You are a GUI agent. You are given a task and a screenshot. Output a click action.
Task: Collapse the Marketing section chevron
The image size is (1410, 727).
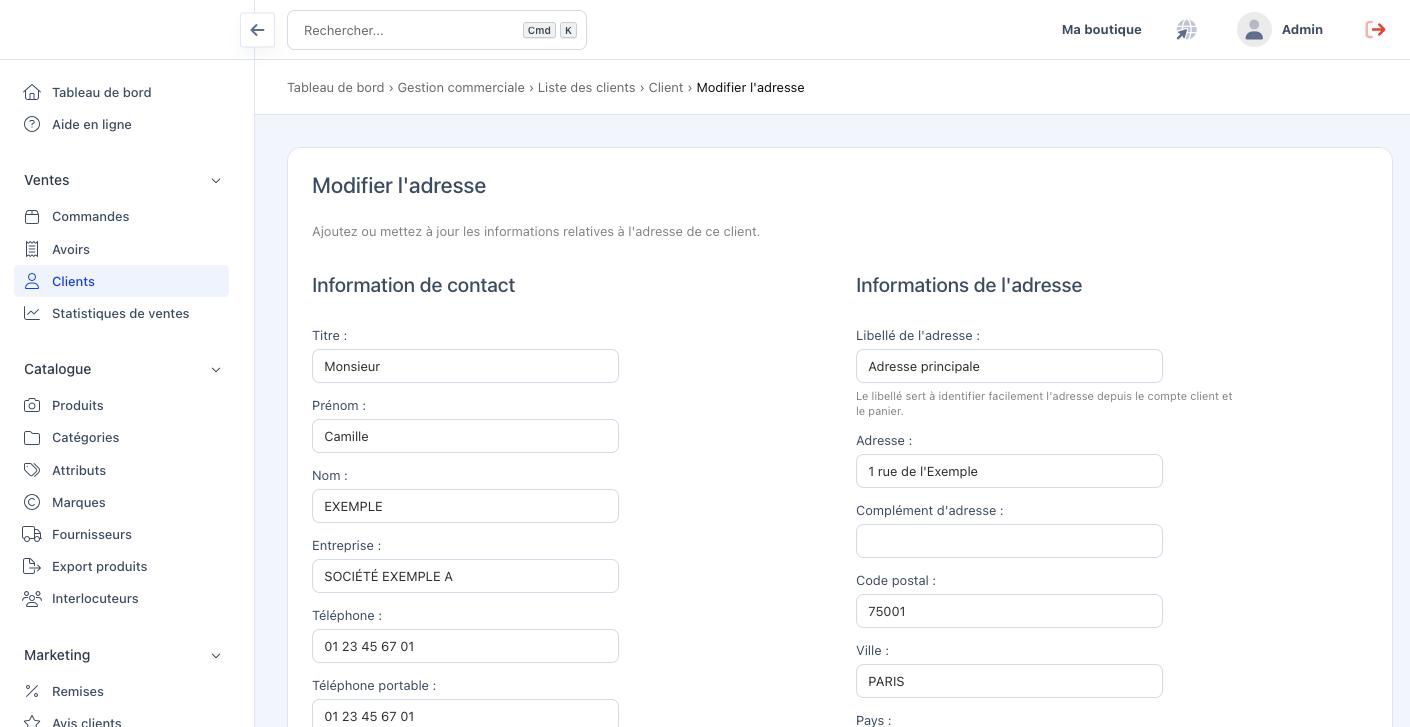pos(216,655)
